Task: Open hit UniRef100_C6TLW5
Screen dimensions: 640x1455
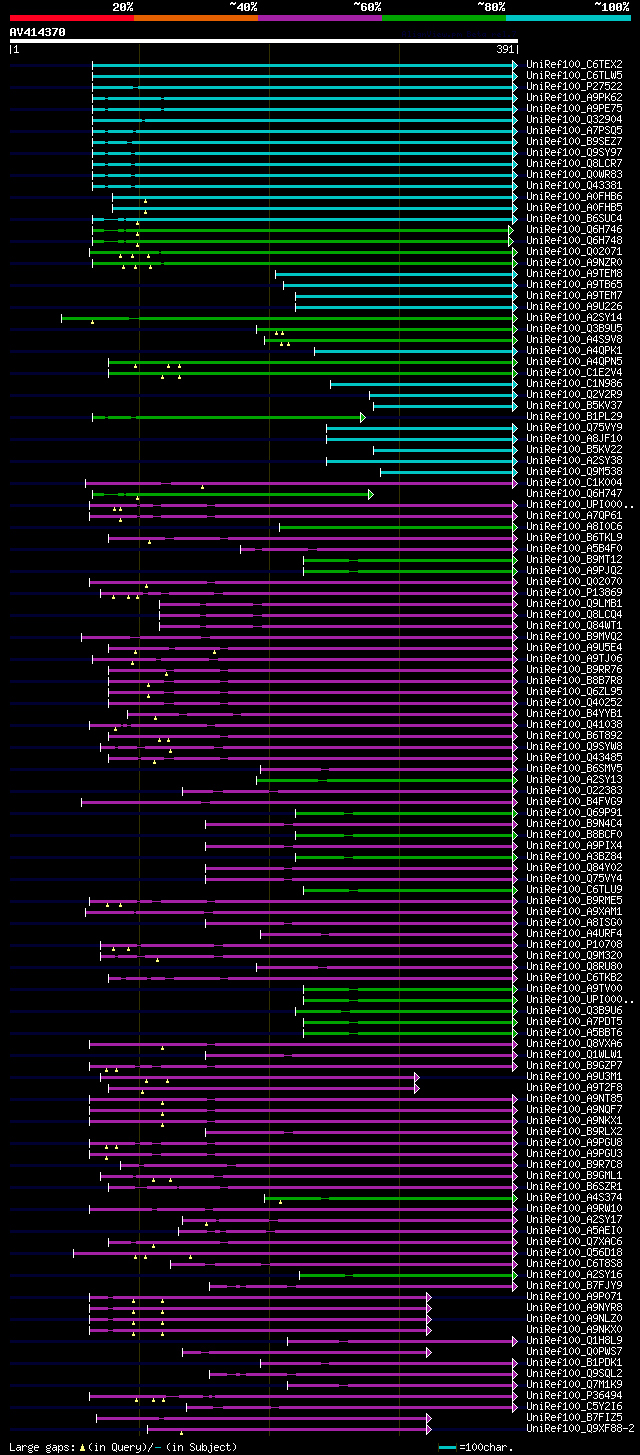Action: [x=574, y=75]
